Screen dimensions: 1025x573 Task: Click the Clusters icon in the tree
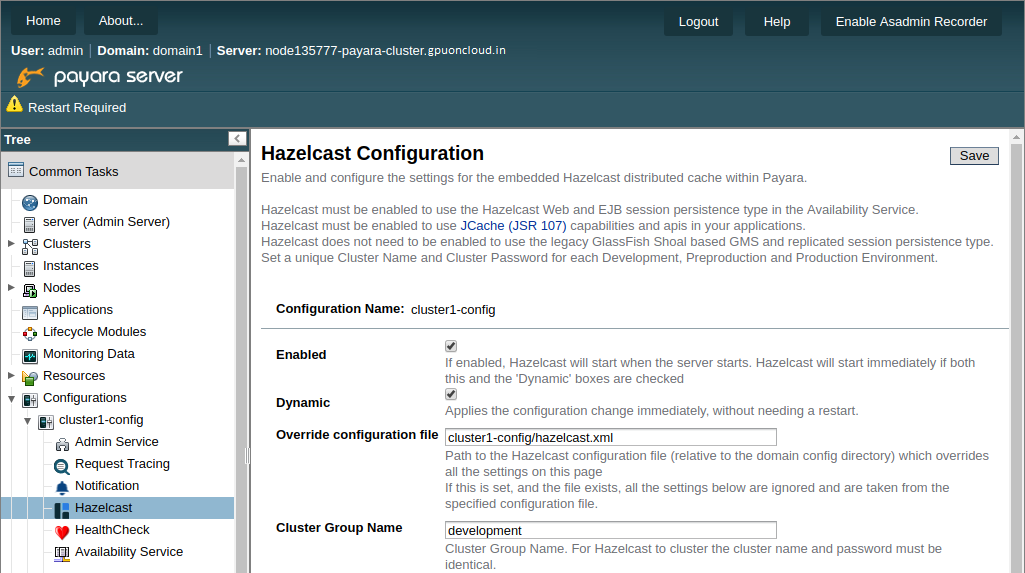[29, 245]
